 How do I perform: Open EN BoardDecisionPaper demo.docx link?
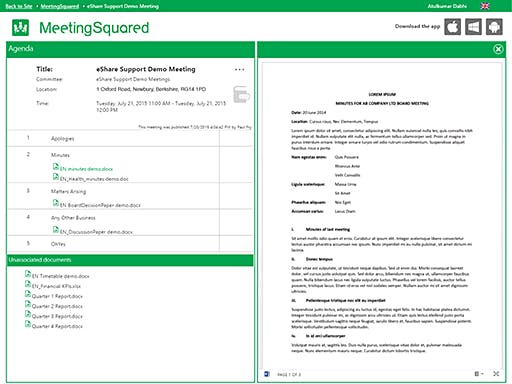100,205
